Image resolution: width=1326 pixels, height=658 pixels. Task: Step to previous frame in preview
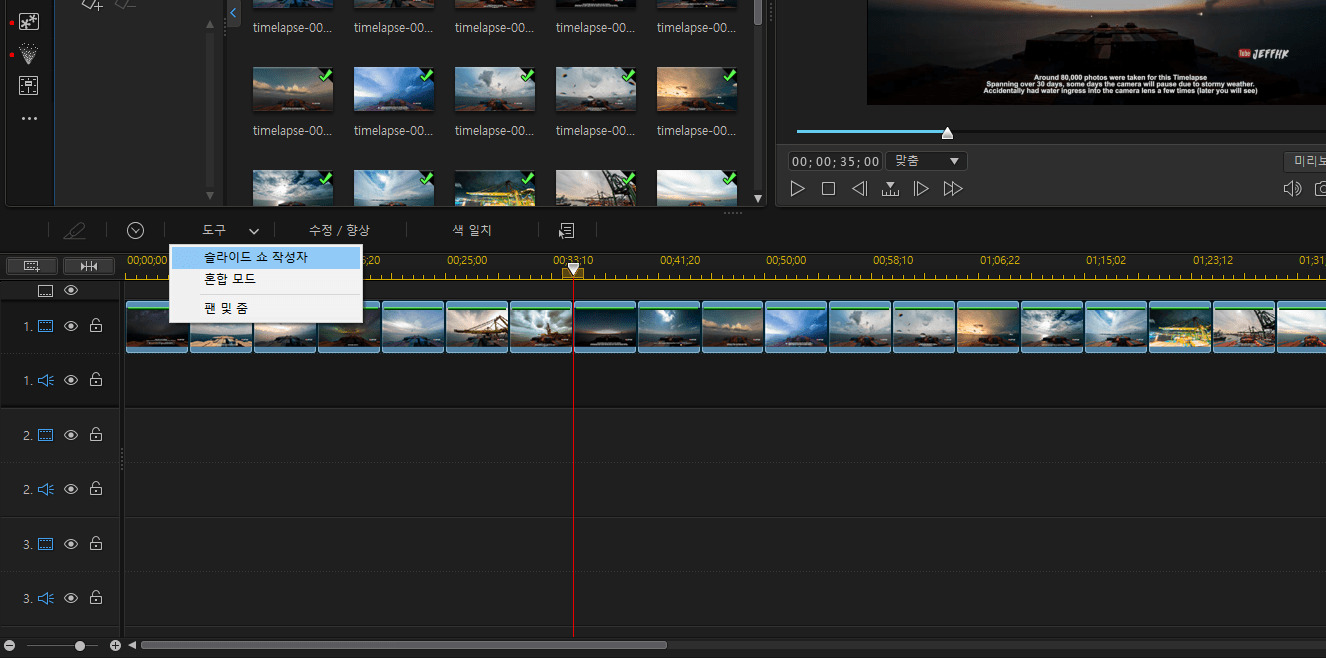(859, 189)
